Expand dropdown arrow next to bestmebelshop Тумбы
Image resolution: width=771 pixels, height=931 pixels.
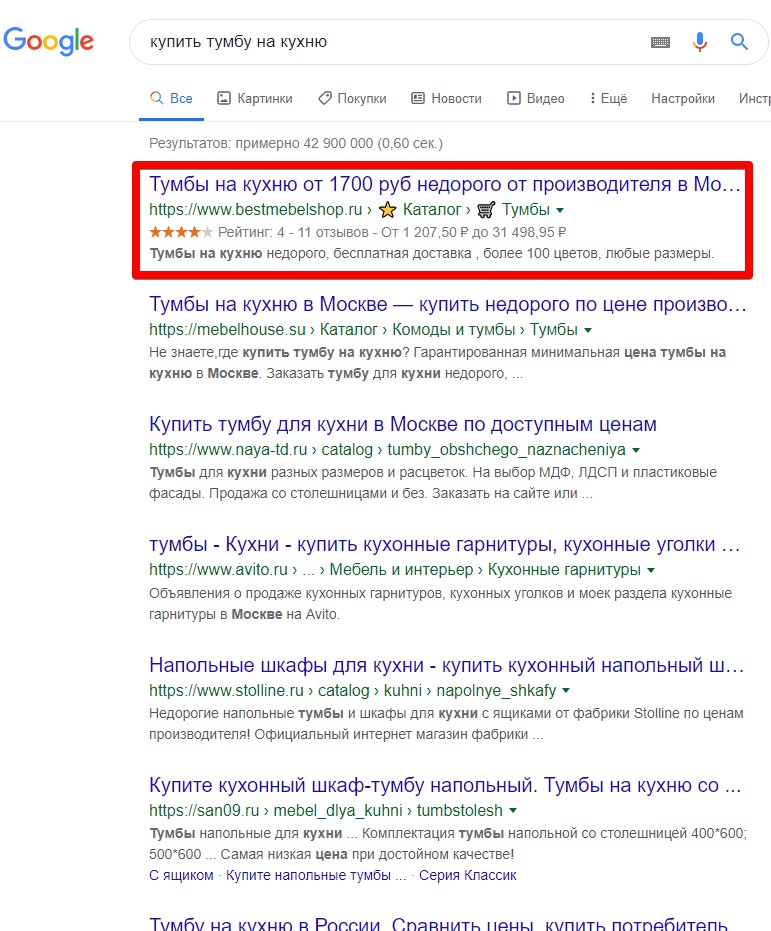pos(560,211)
